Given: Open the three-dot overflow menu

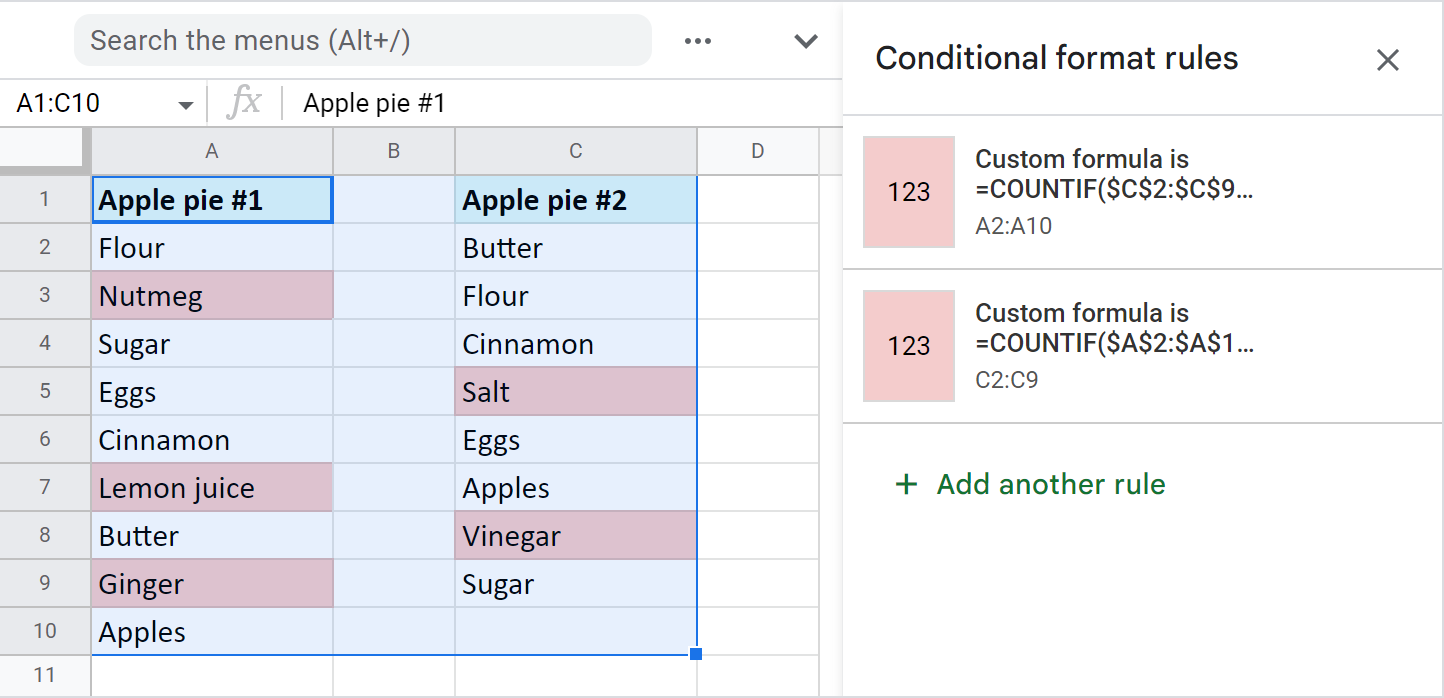Looking at the screenshot, I should pos(698,40).
